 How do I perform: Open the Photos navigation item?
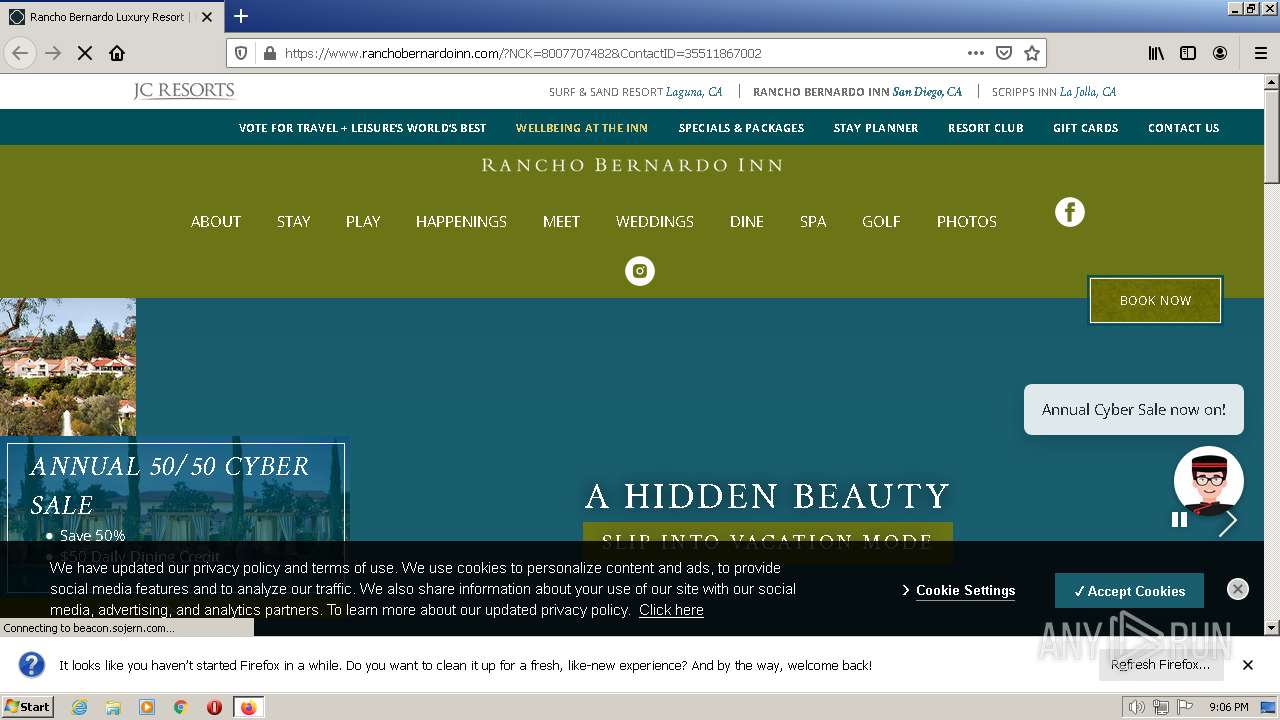(967, 222)
